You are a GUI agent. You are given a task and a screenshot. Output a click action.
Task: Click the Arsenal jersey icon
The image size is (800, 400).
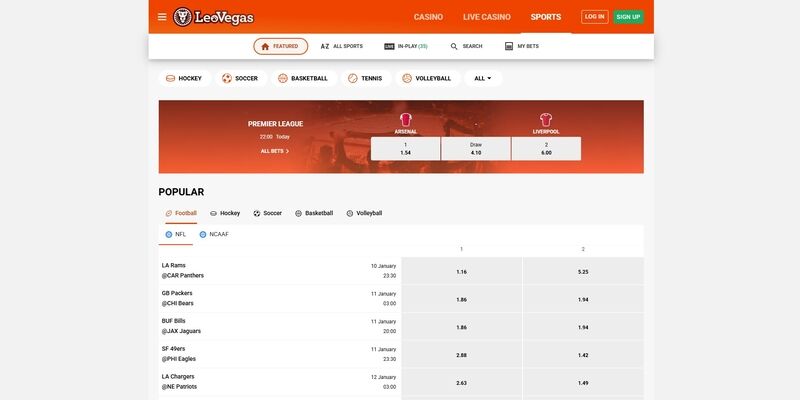406,120
